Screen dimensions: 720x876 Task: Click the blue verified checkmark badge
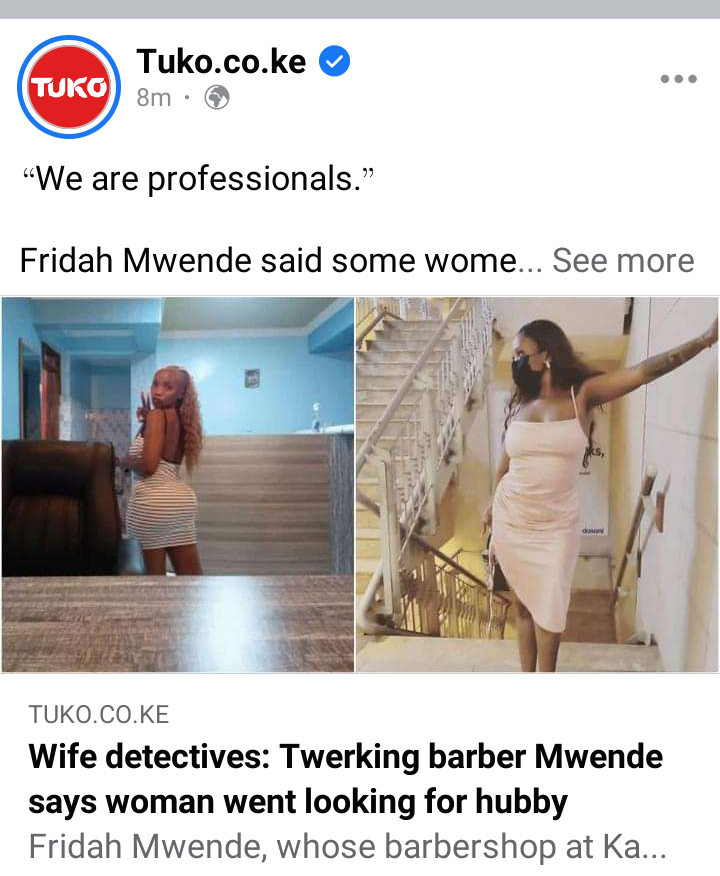[334, 61]
